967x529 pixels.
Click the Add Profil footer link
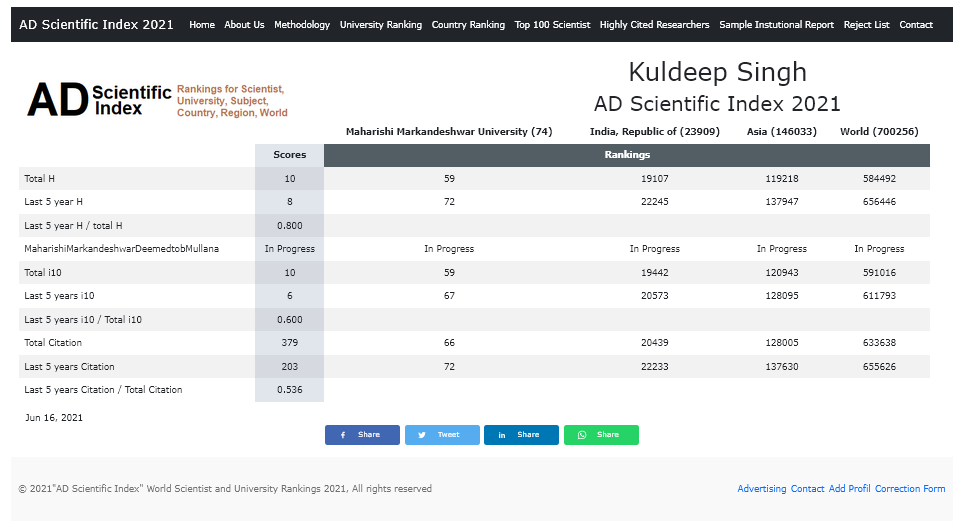click(849, 489)
